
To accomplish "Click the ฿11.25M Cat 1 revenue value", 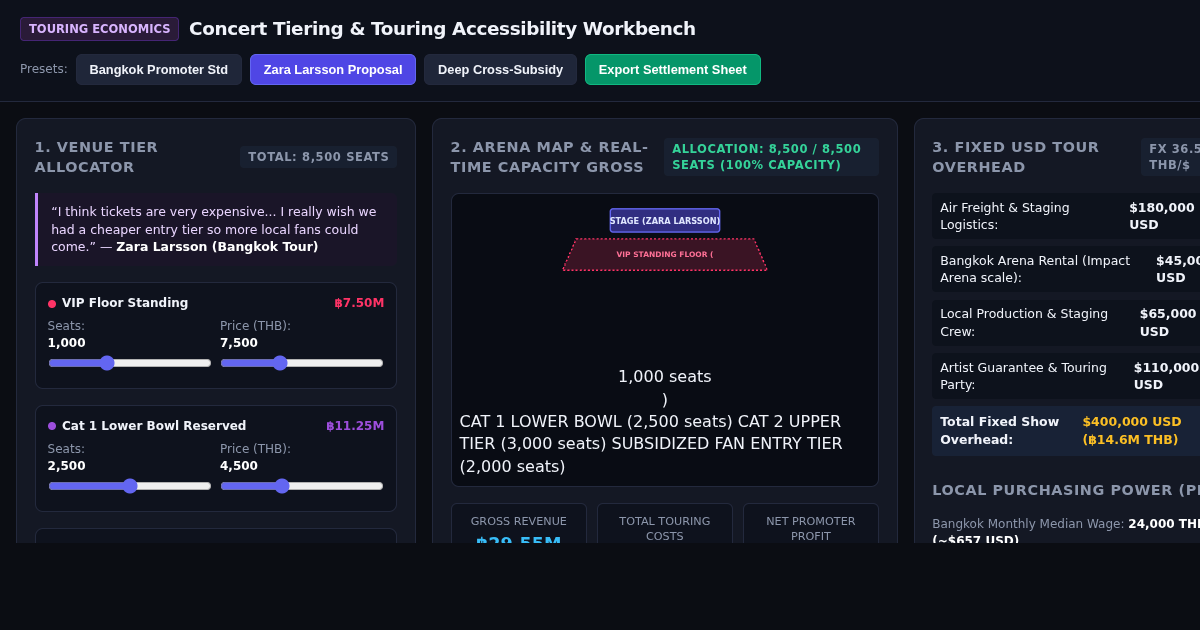I will point(355,426).
